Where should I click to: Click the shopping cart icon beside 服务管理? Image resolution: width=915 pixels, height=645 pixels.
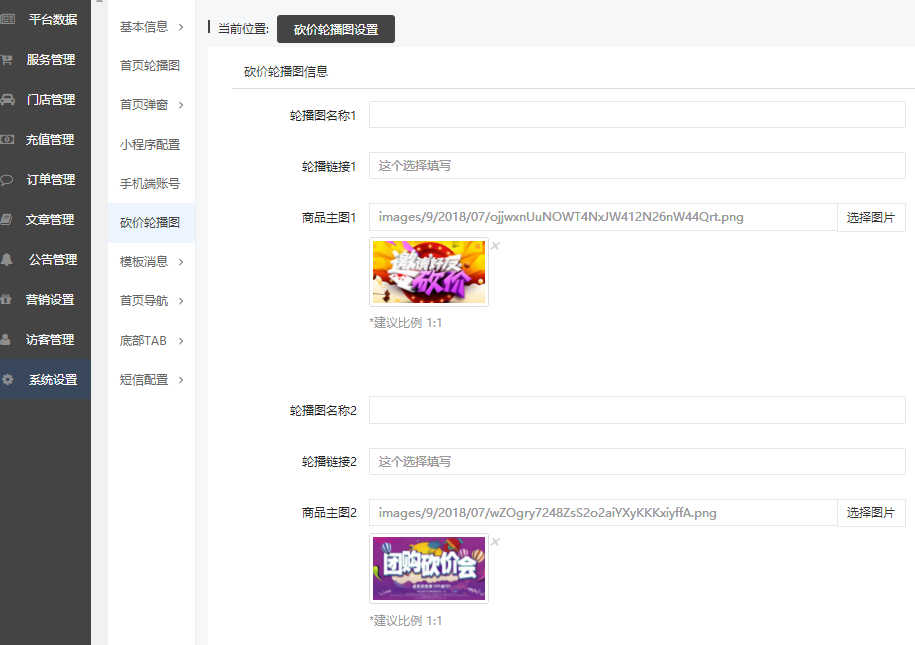pos(6,60)
